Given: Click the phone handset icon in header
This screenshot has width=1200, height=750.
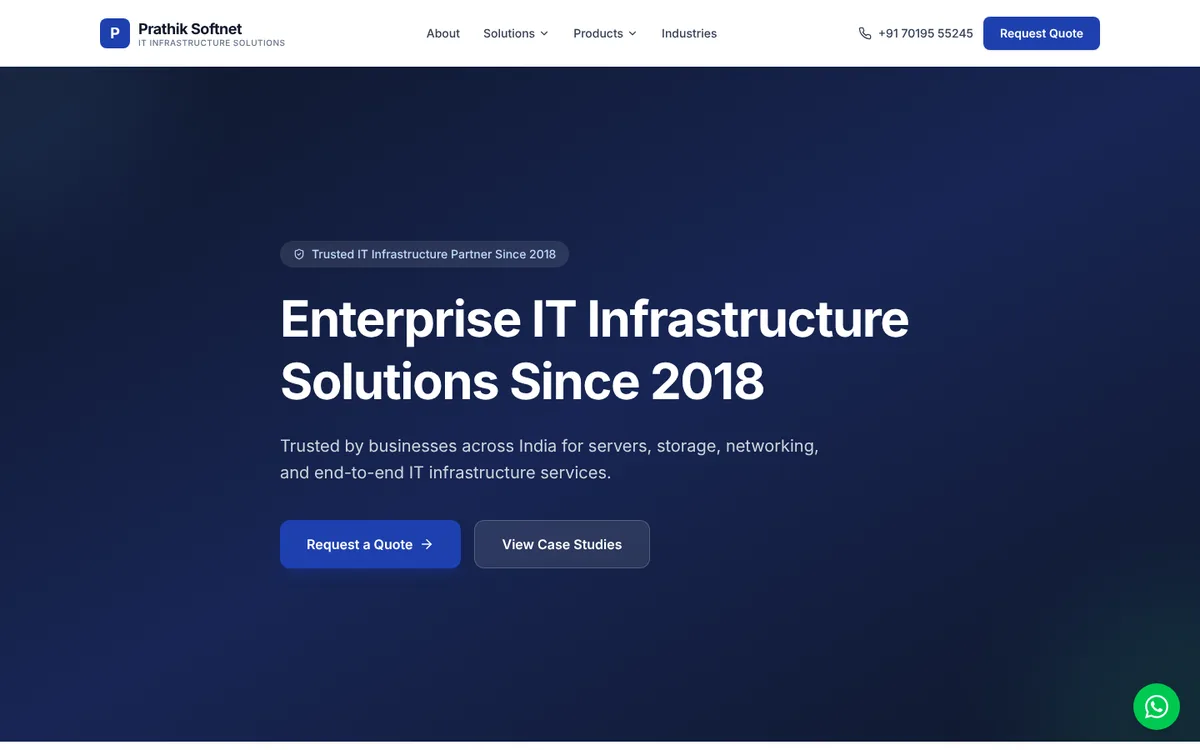Looking at the screenshot, I should (865, 33).
